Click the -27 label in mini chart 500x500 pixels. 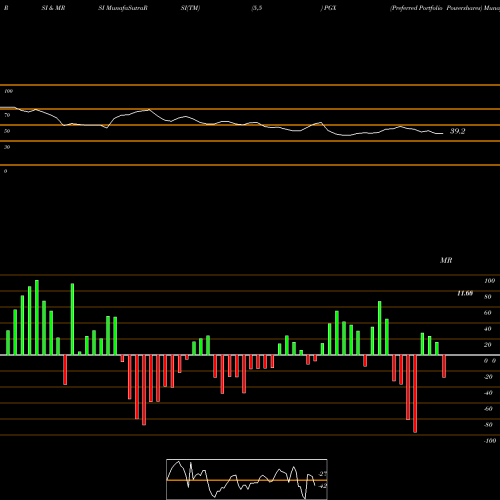tap(323, 474)
